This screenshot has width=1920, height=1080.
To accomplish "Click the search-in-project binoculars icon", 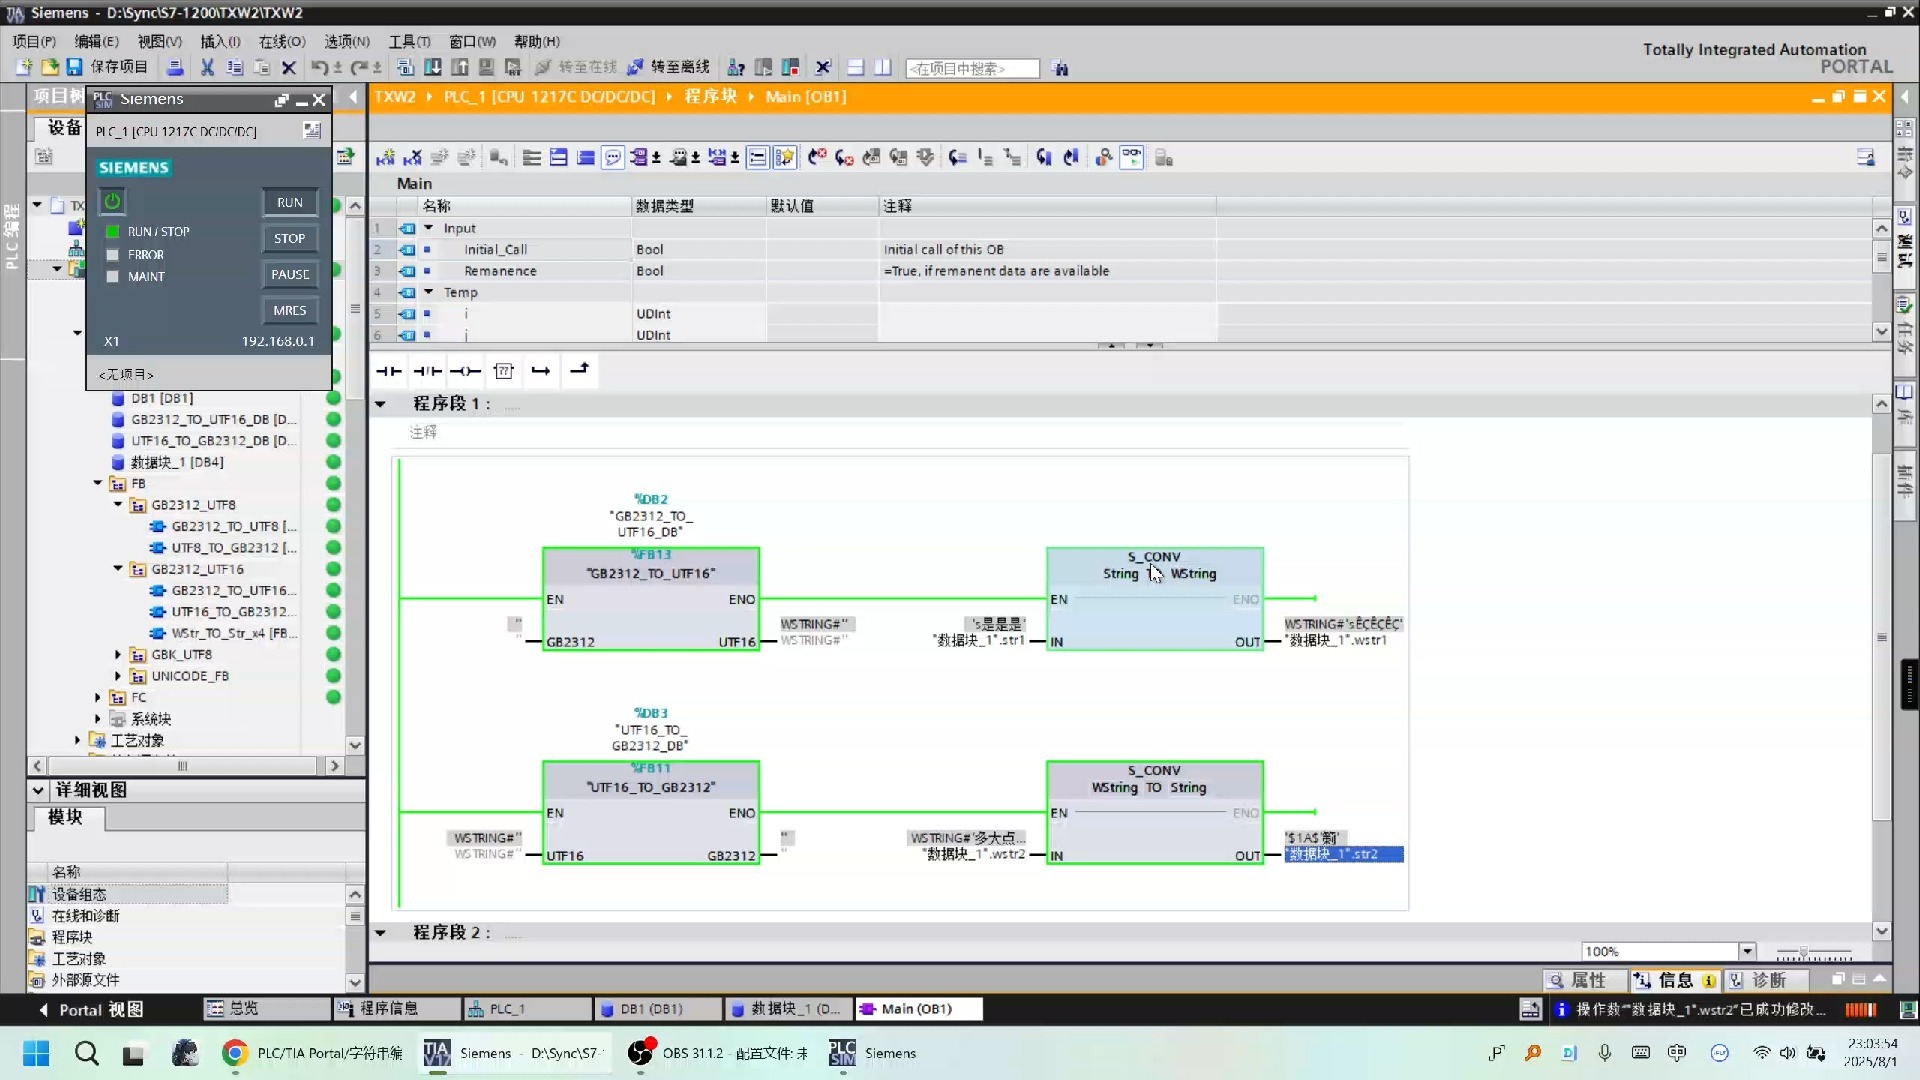I will 1061,68.
